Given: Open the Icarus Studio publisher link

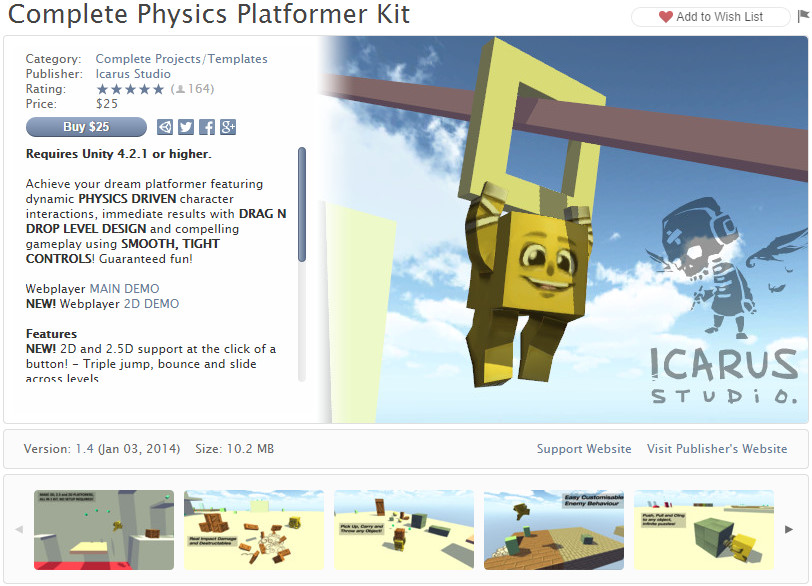Looking at the screenshot, I should (x=133, y=74).
